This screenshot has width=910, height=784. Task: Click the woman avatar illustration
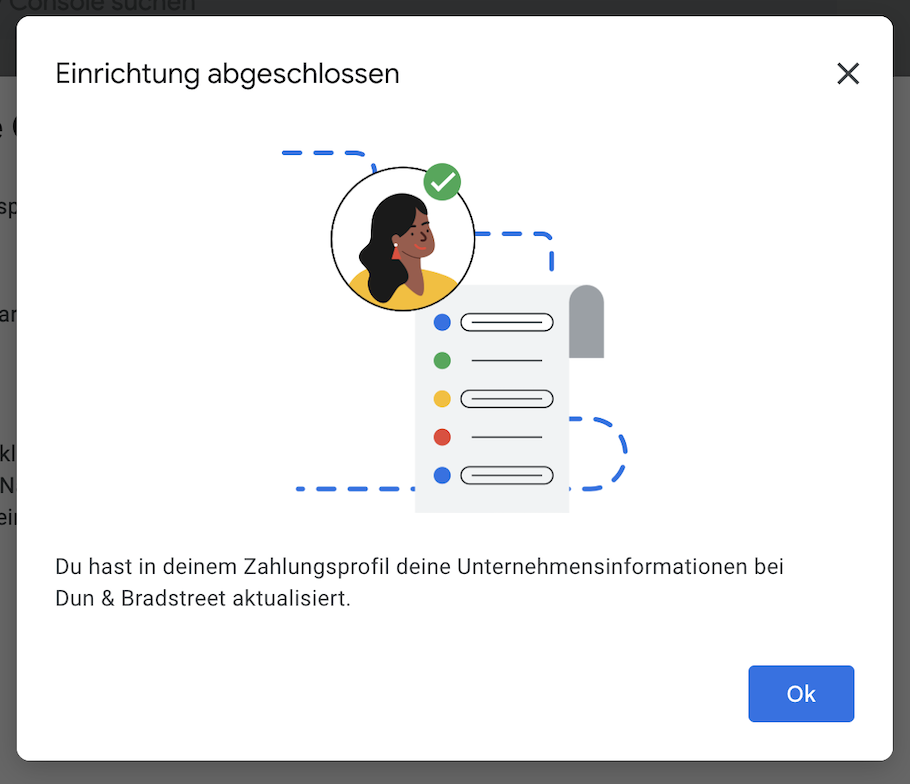pos(402,241)
